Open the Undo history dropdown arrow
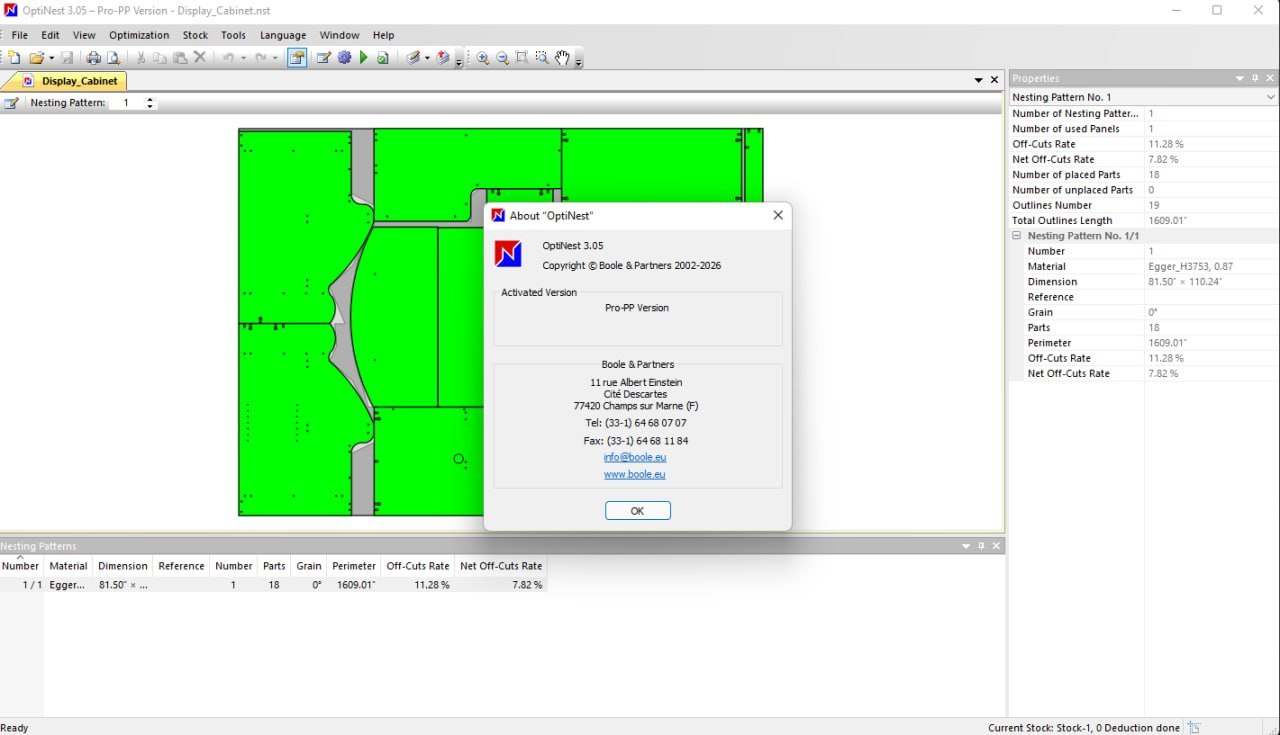 point(242,58)
